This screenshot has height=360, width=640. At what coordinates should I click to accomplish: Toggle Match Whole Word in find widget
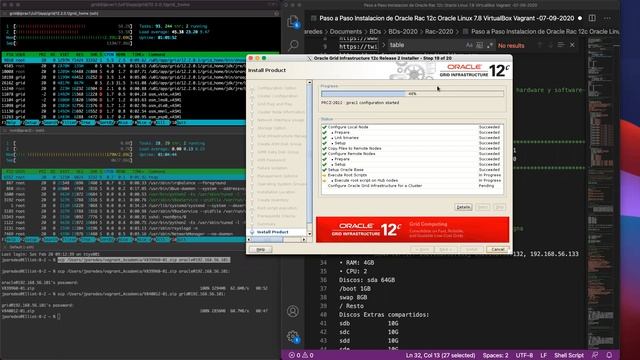click(480, 45)
